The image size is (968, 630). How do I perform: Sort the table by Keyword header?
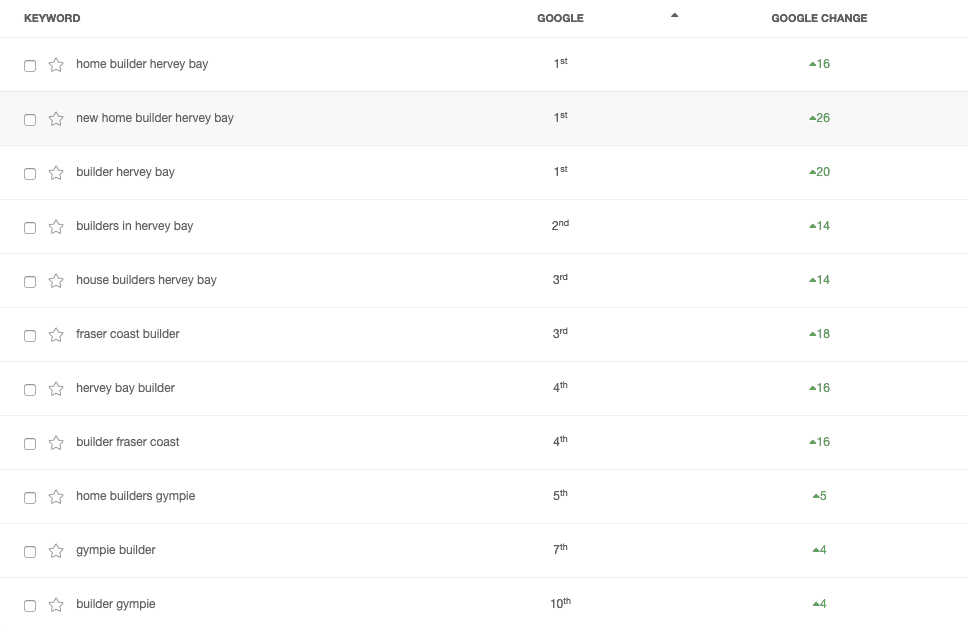pos(52,18)
